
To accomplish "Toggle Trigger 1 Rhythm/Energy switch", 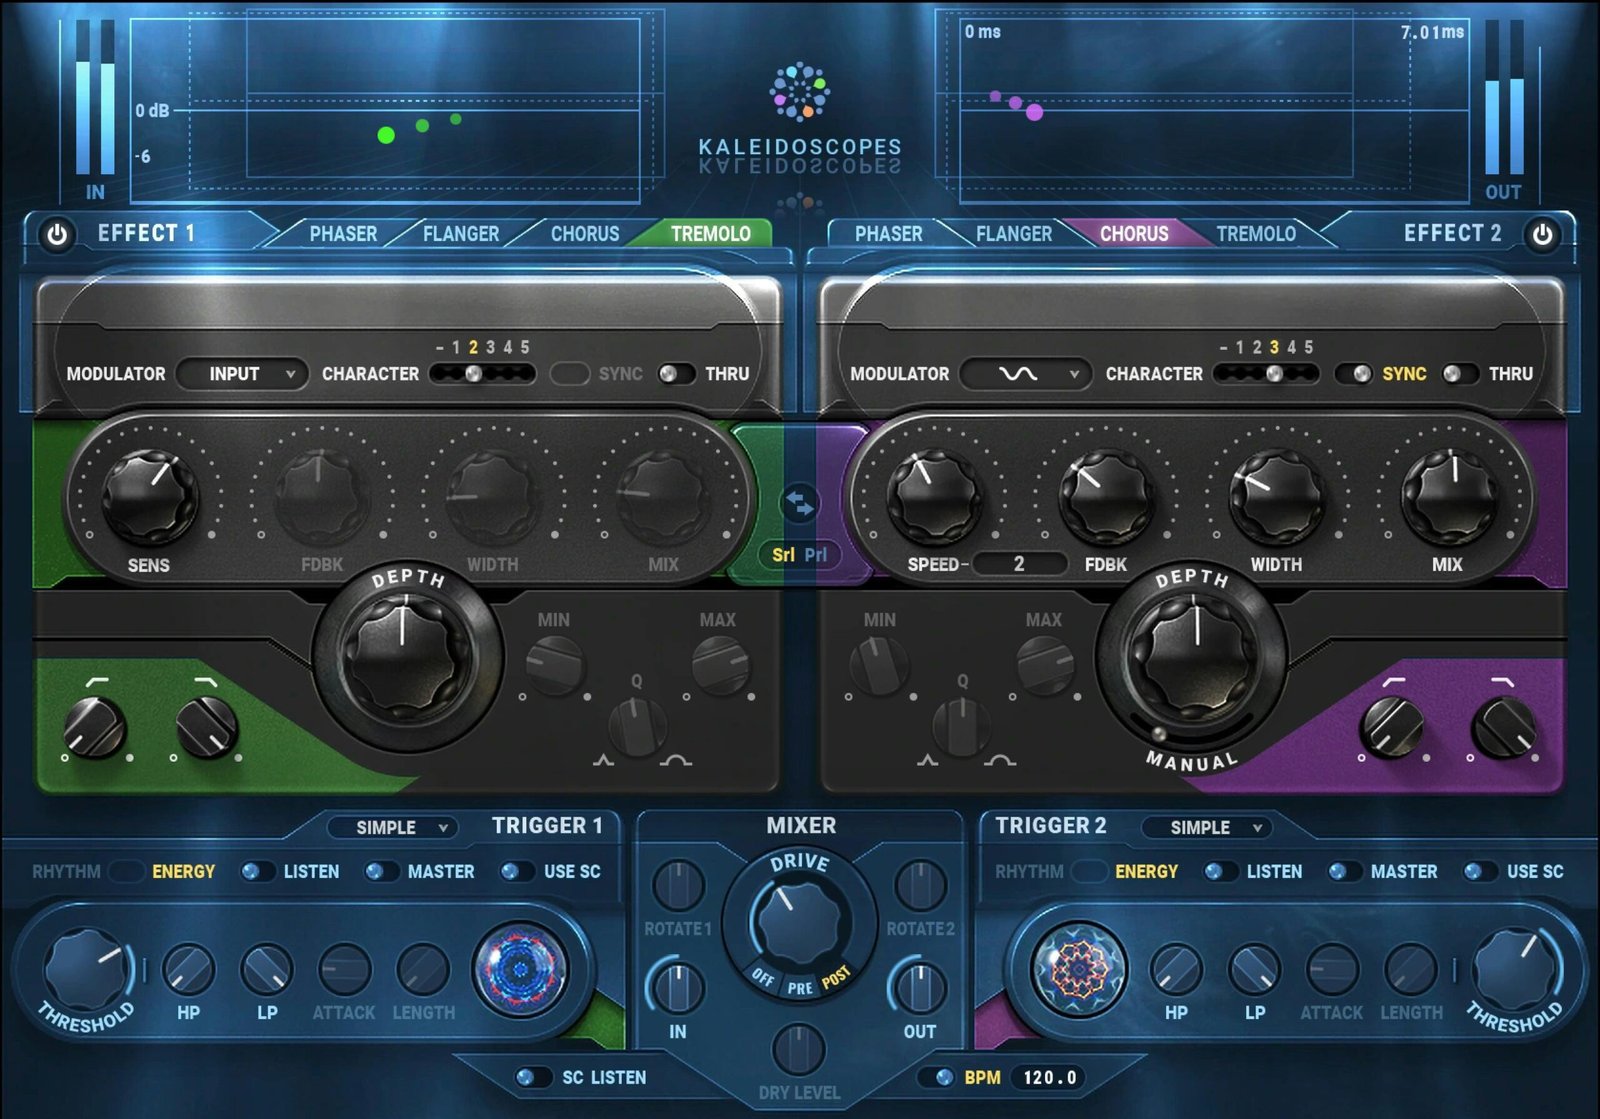I will click(127, 872).
